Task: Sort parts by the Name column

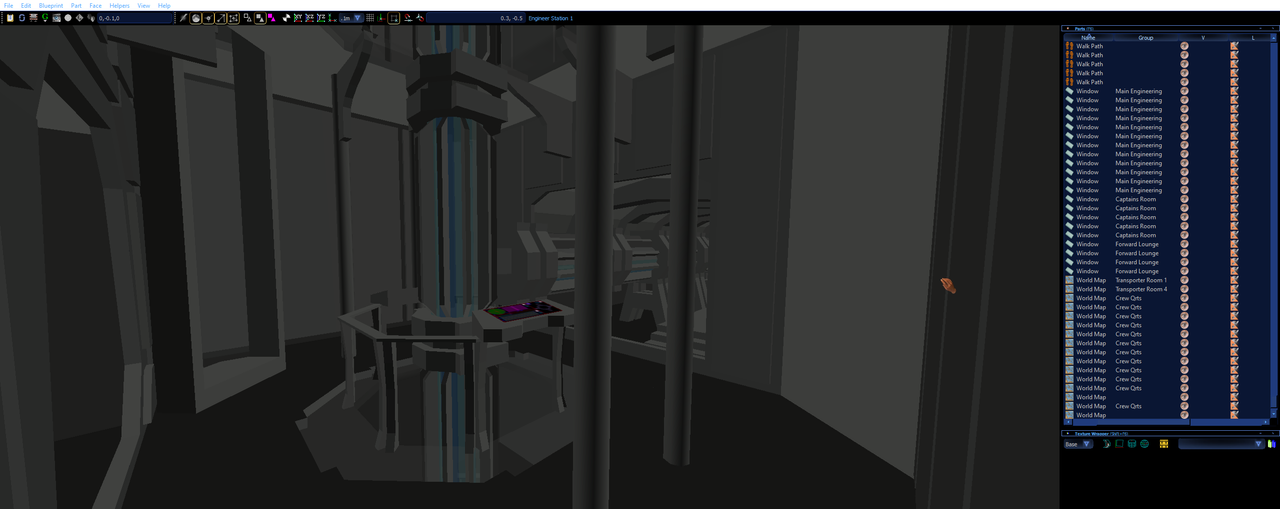Action: [x=1088, y=38]
